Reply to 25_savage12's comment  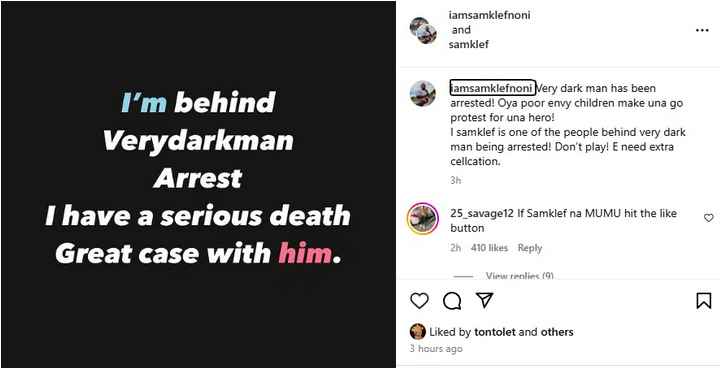click(530, 248)
